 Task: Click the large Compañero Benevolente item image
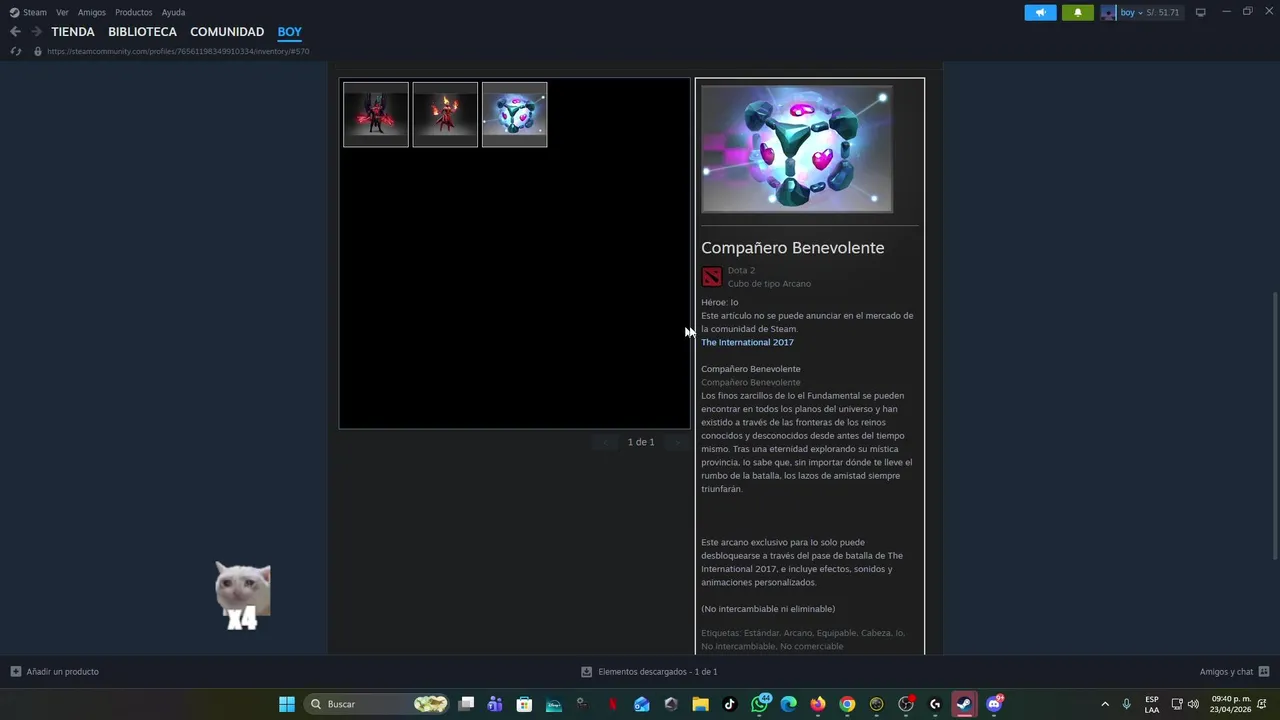(x=797, y=149)
